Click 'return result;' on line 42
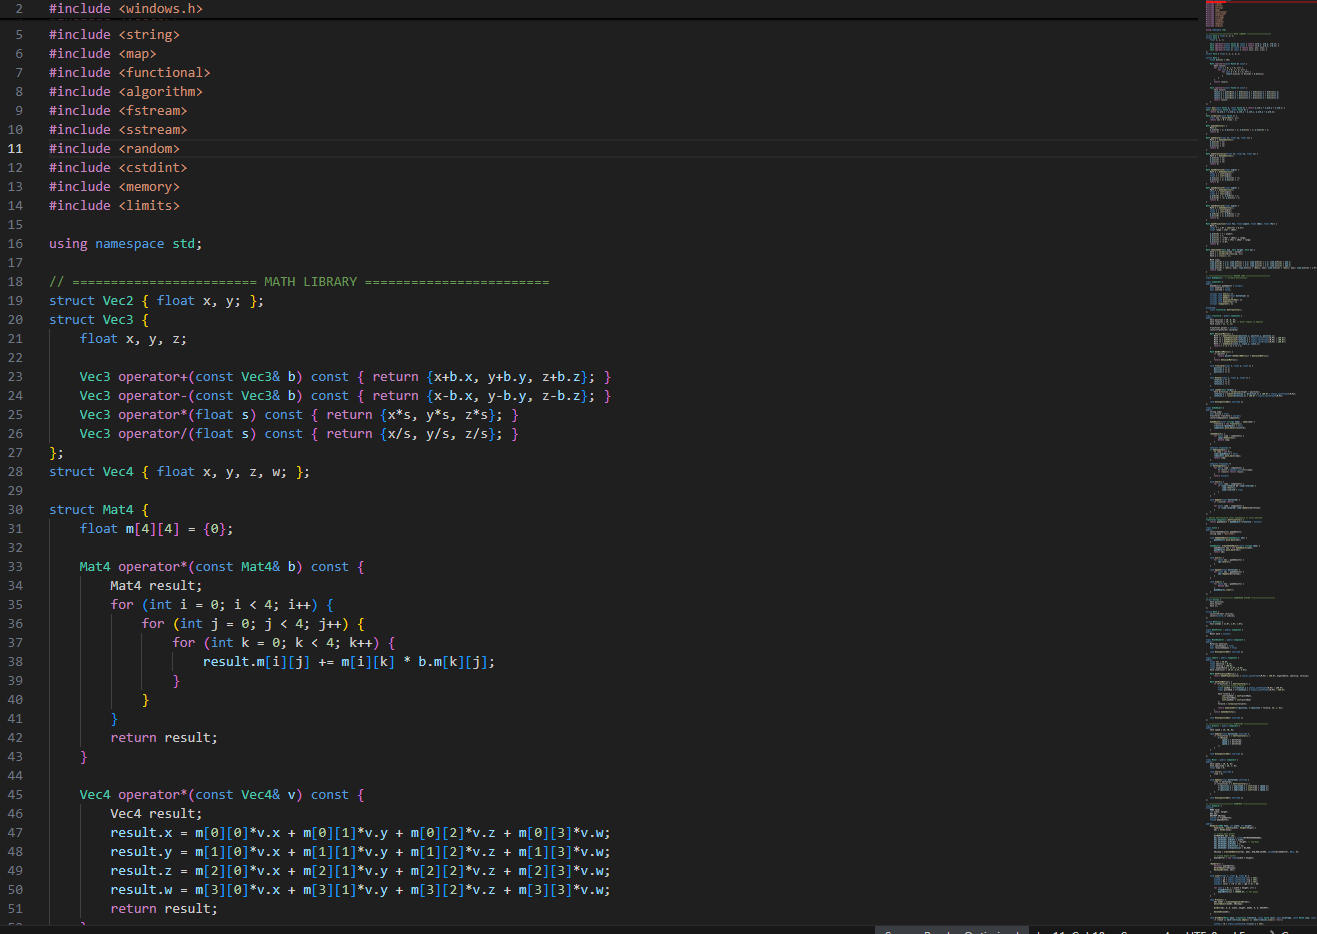1317x934 pixels. [164, 737]
